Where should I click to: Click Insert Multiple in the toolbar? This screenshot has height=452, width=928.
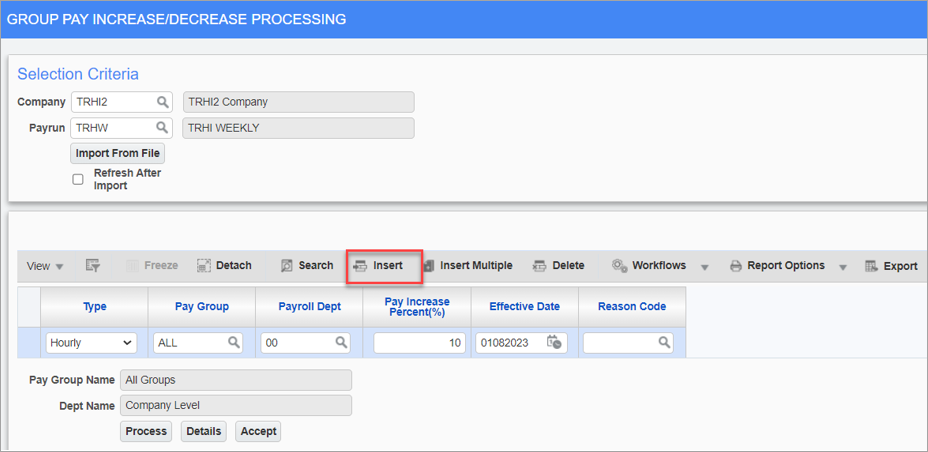tap(468, 266)
